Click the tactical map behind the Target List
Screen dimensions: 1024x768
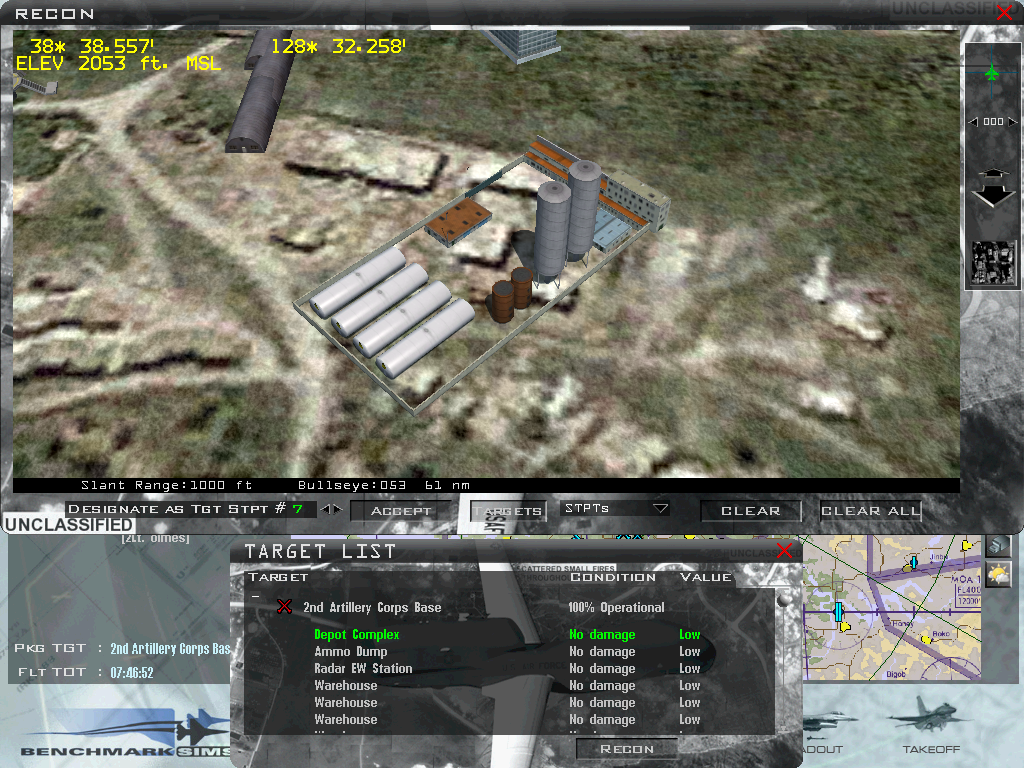[x=891, y=607]
